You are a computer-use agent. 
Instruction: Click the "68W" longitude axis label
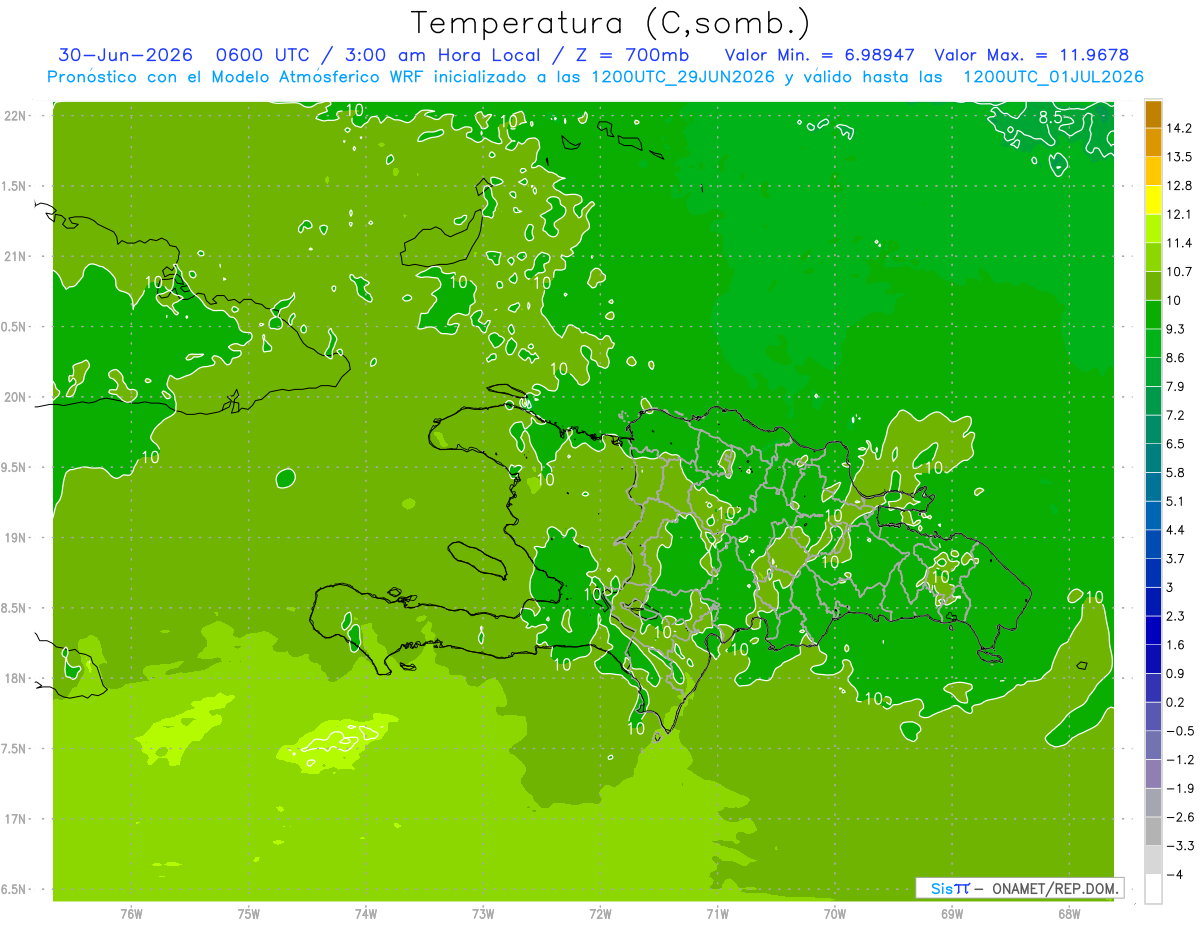coord(1069,914)
